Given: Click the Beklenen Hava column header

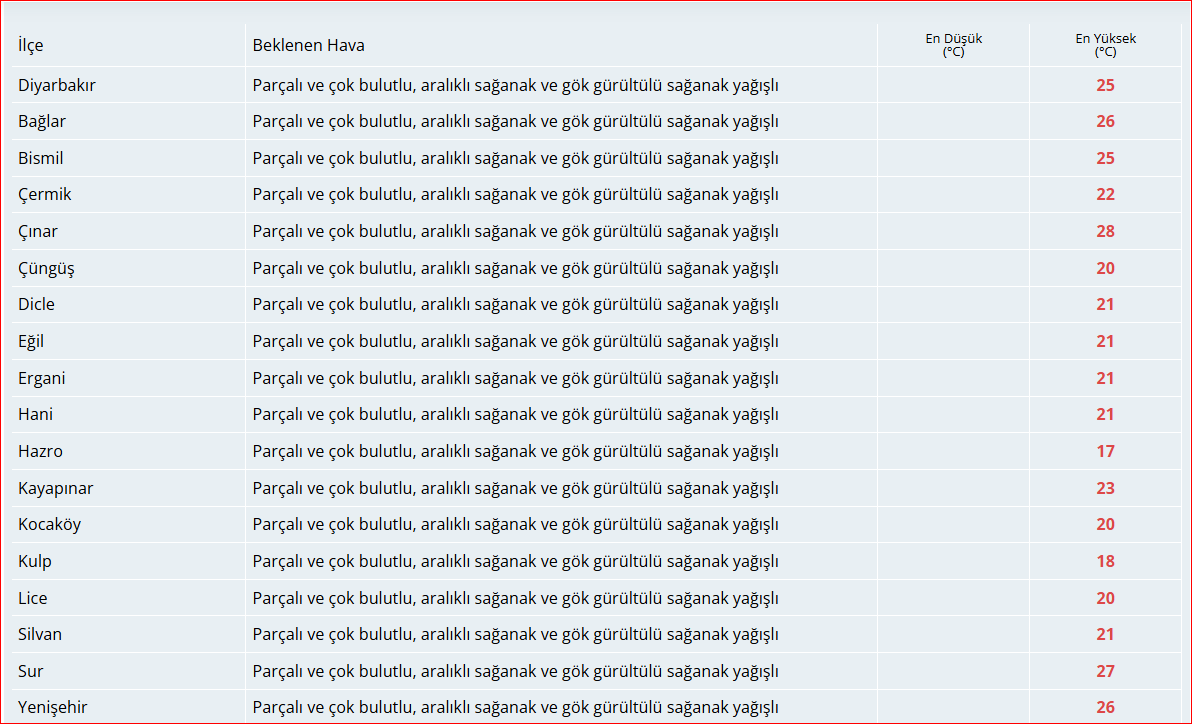Looking at the screenshot, I should pos(308,46).
